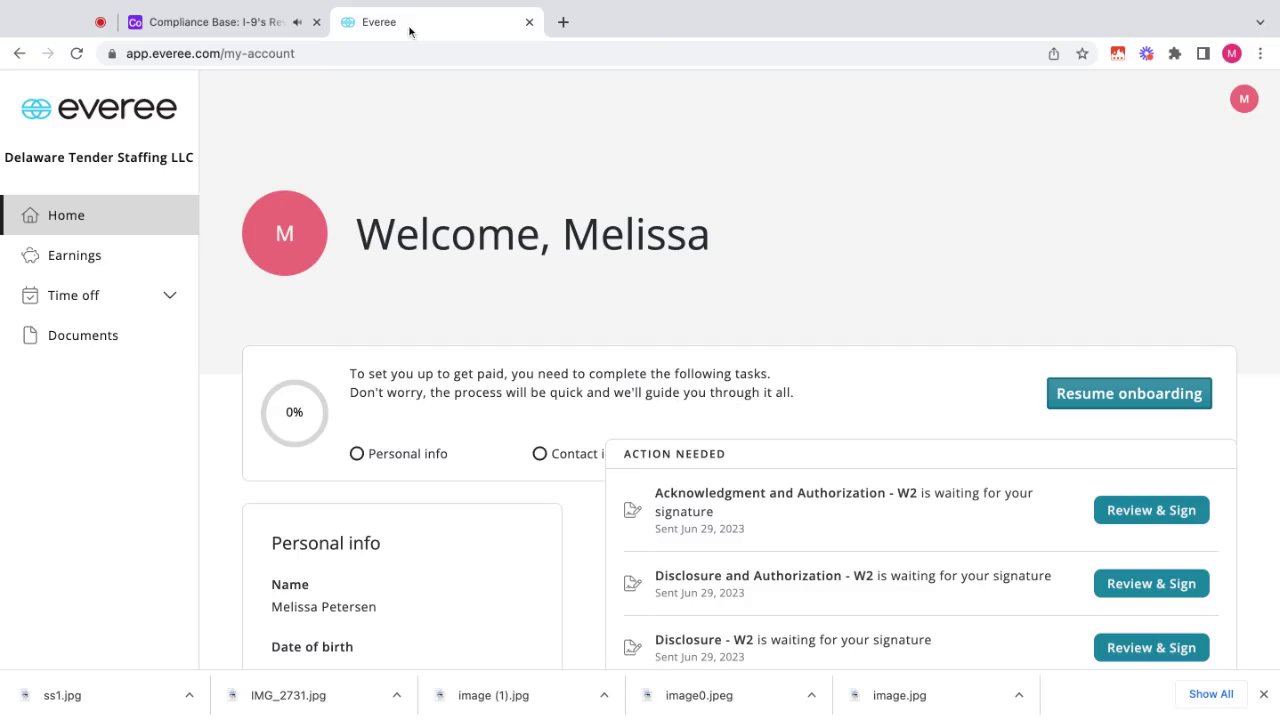The height and width of the screenshot is (720, 1280).
Task: Open the browser extensions puzzle icon
Action: click(x=1175, y=54)
